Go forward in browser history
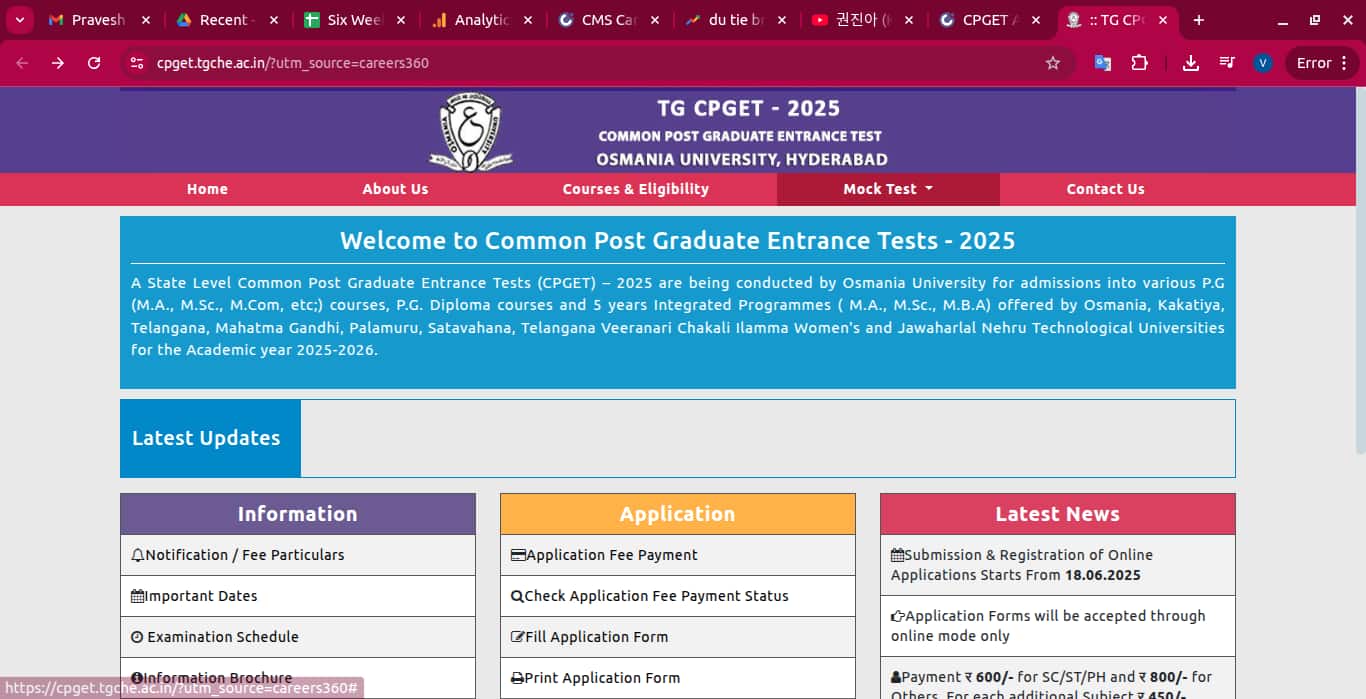 click(x=58, y=63)
